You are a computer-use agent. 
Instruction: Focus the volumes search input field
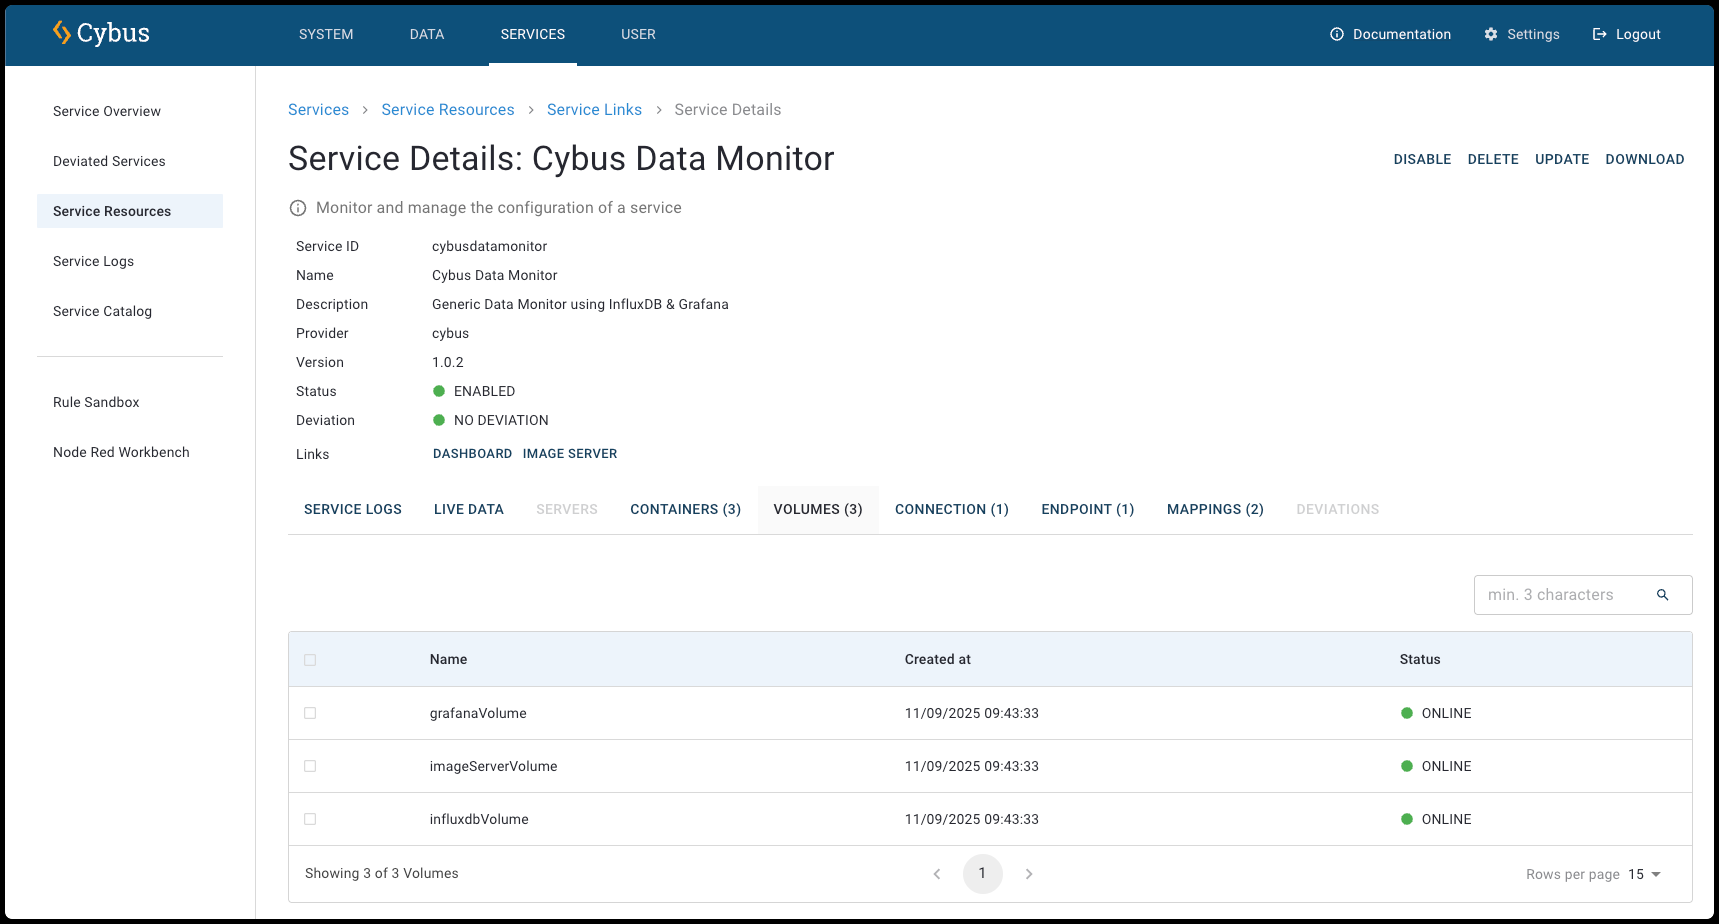click(x=1560, y=595)
